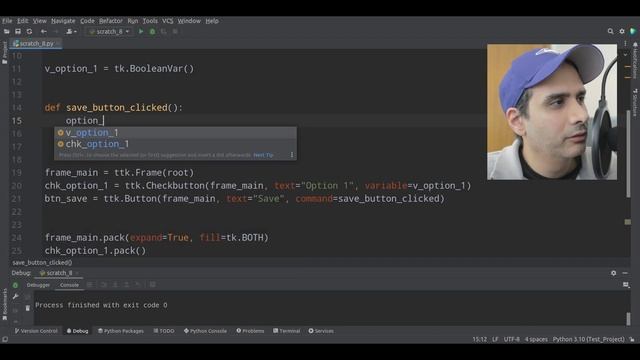Hide the Debug tool window
Image resolution: width=640 pixels, height=360 pixels.
(625, 273)
